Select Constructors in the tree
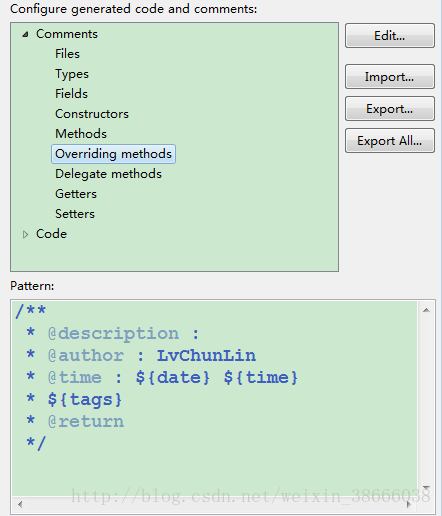The height and width of the screenshot is (516, 442). pyautogui.click(x=92, y=114)
